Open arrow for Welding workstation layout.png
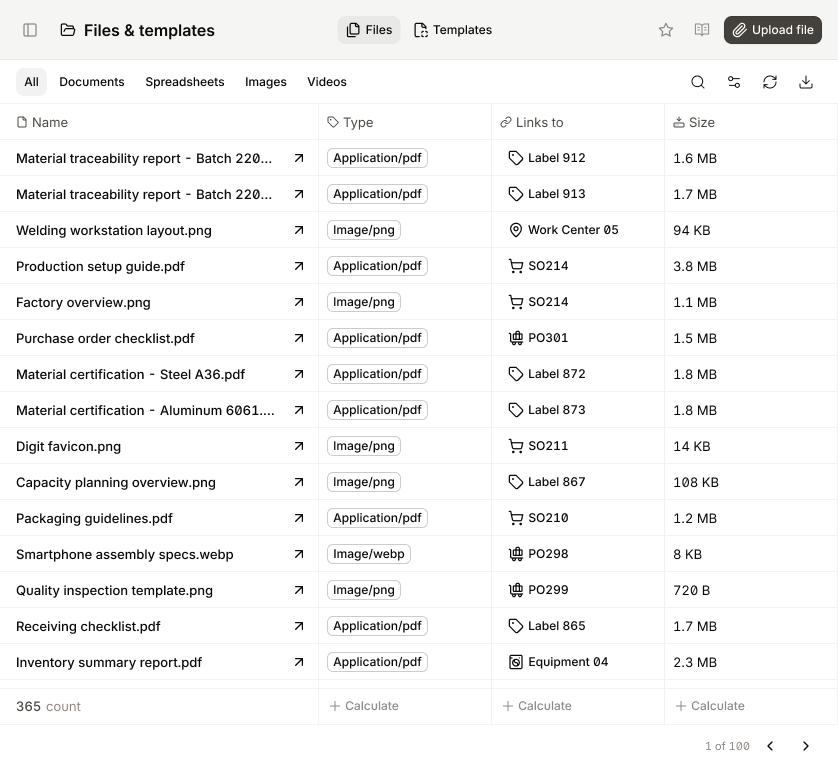This screenshot has height=768, width=838. 299,230
